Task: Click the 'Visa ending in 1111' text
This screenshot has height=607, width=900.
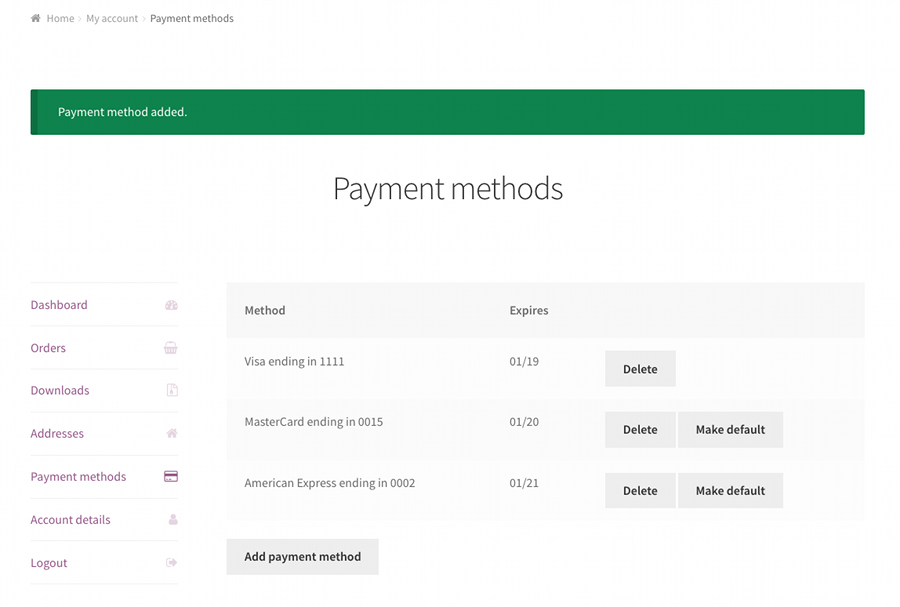Action: (294, 361)
